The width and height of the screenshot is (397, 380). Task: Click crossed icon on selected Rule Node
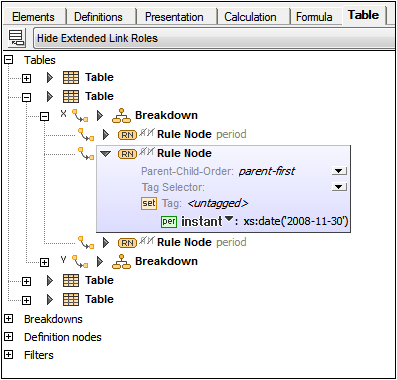point(146,151)
